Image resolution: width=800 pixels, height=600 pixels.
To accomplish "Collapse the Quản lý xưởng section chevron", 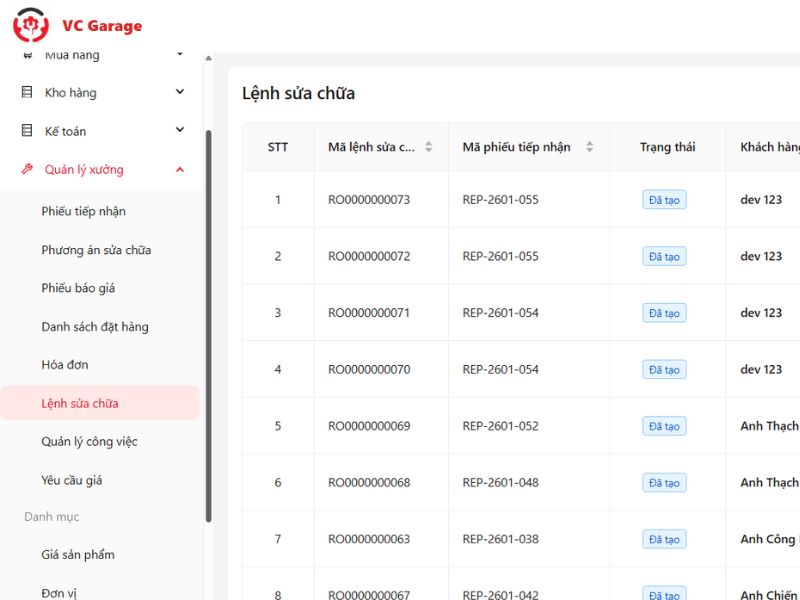I will 180,170.
